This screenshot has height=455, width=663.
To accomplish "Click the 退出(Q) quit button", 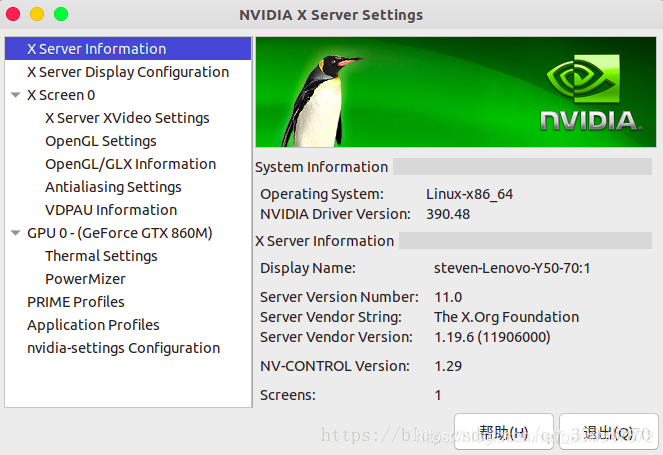I will pyautogui.click(x=608, y=431).
